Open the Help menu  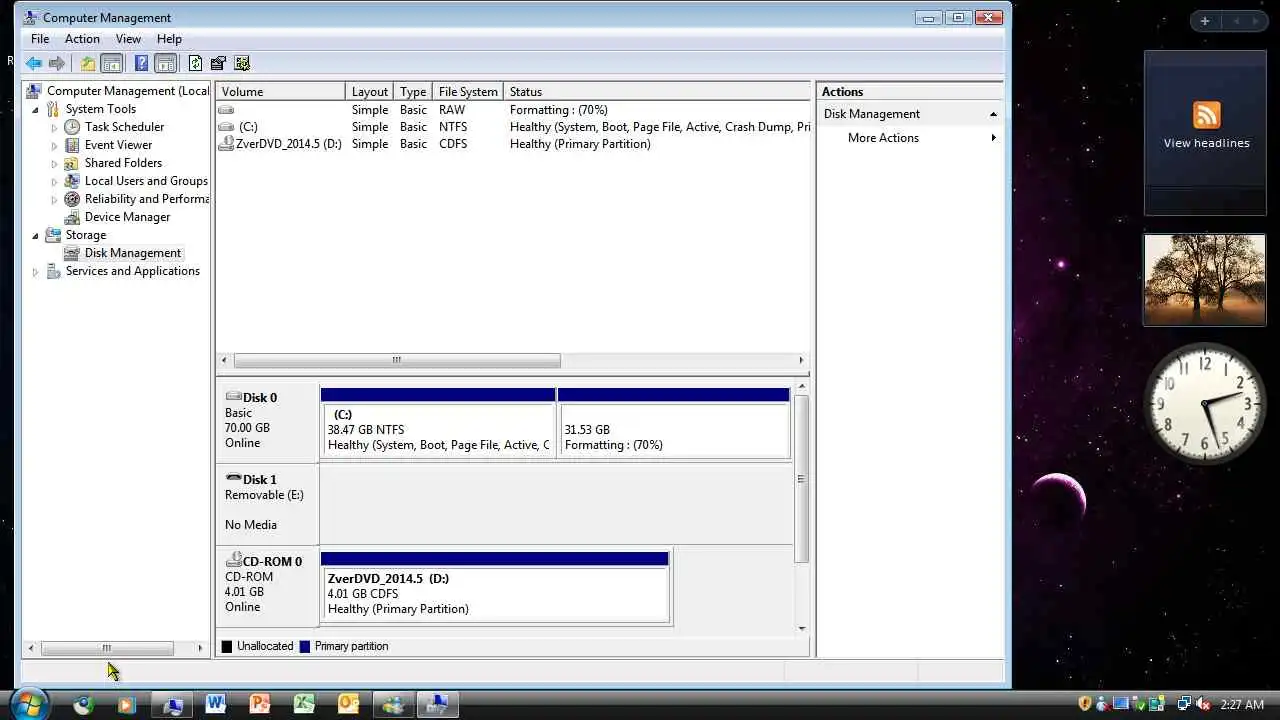pyautogui.click(x=169, y=39)
